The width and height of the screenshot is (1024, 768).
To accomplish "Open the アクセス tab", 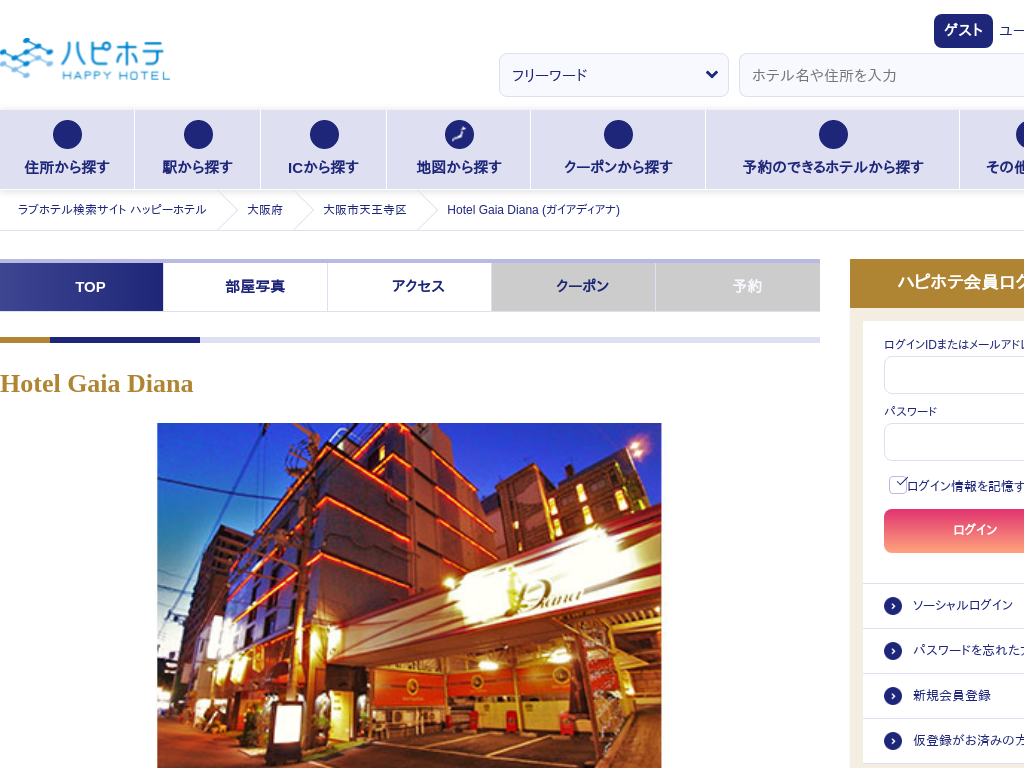I will click(x=409, y=287).
